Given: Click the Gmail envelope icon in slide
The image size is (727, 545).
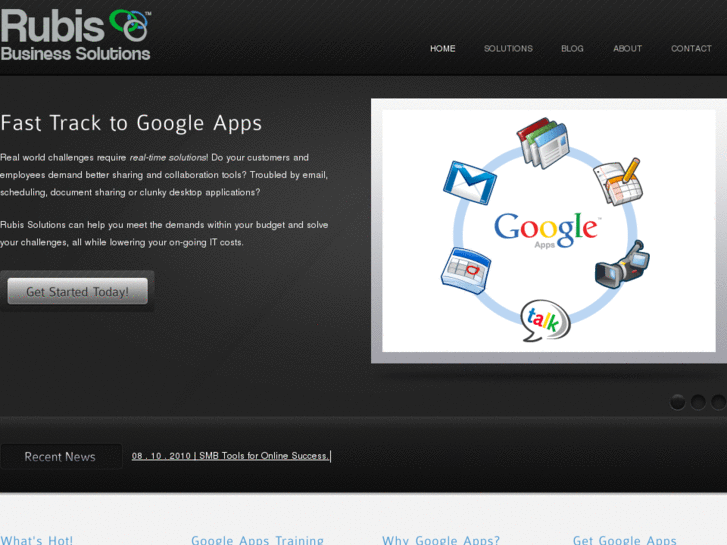Looking at the screenshot, I should [x=469, y=182].
